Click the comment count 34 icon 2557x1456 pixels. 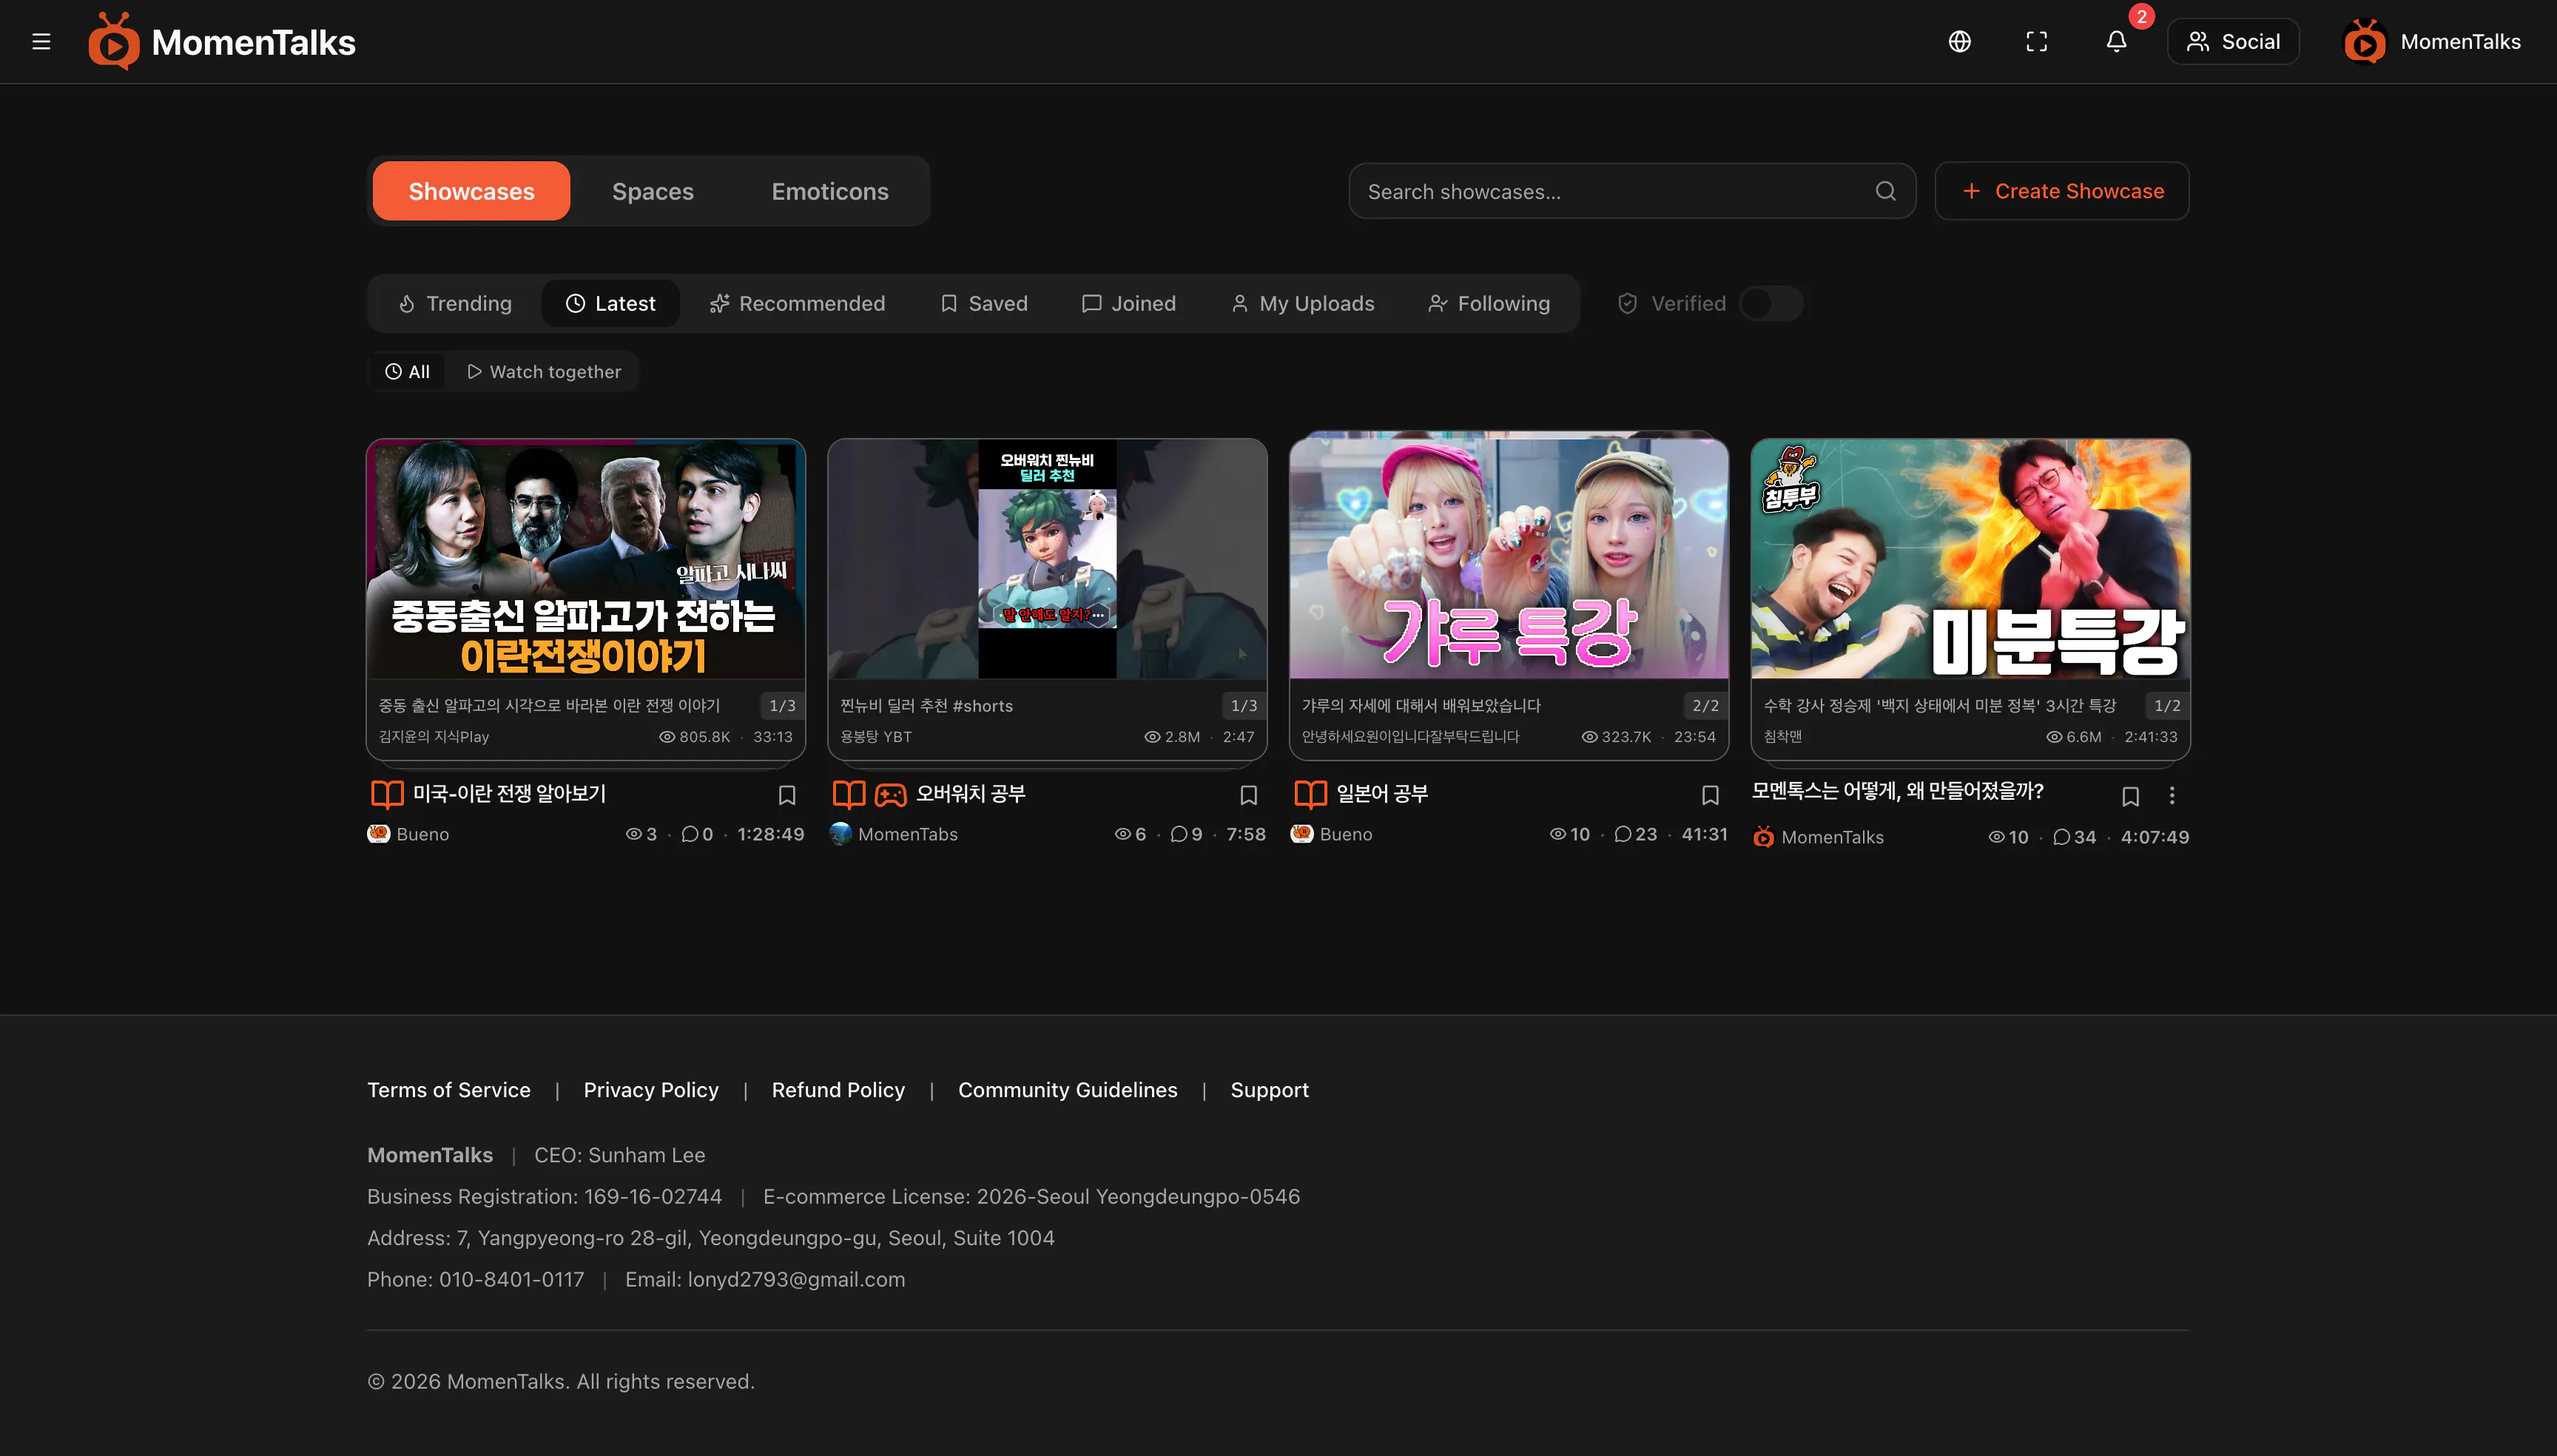(2061, 837)
